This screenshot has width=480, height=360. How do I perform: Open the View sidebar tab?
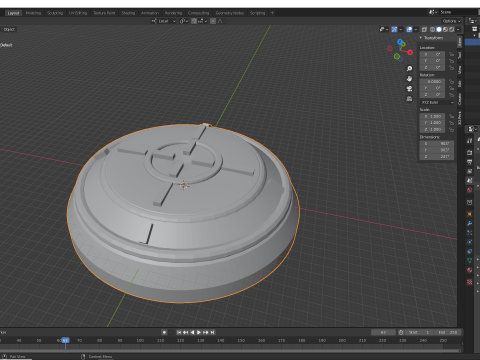pos(460,70)
